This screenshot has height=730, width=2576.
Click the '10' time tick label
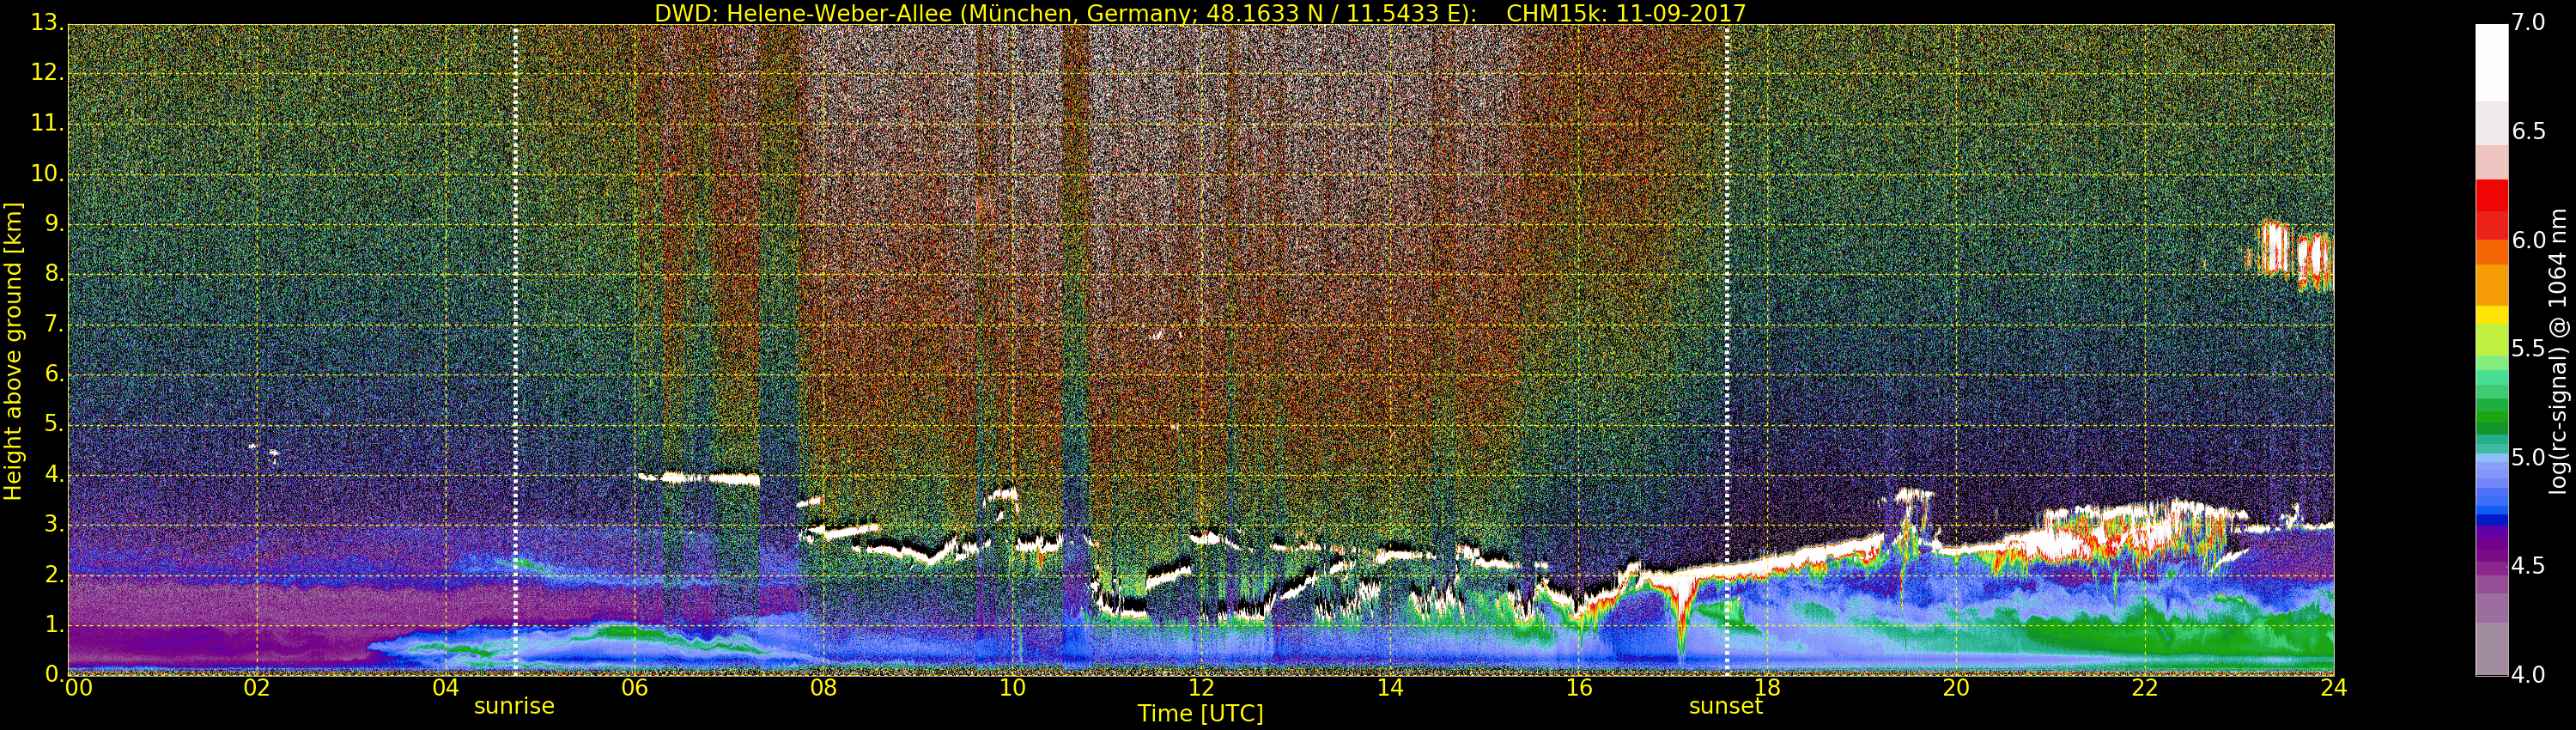[x=1012, y=688]
